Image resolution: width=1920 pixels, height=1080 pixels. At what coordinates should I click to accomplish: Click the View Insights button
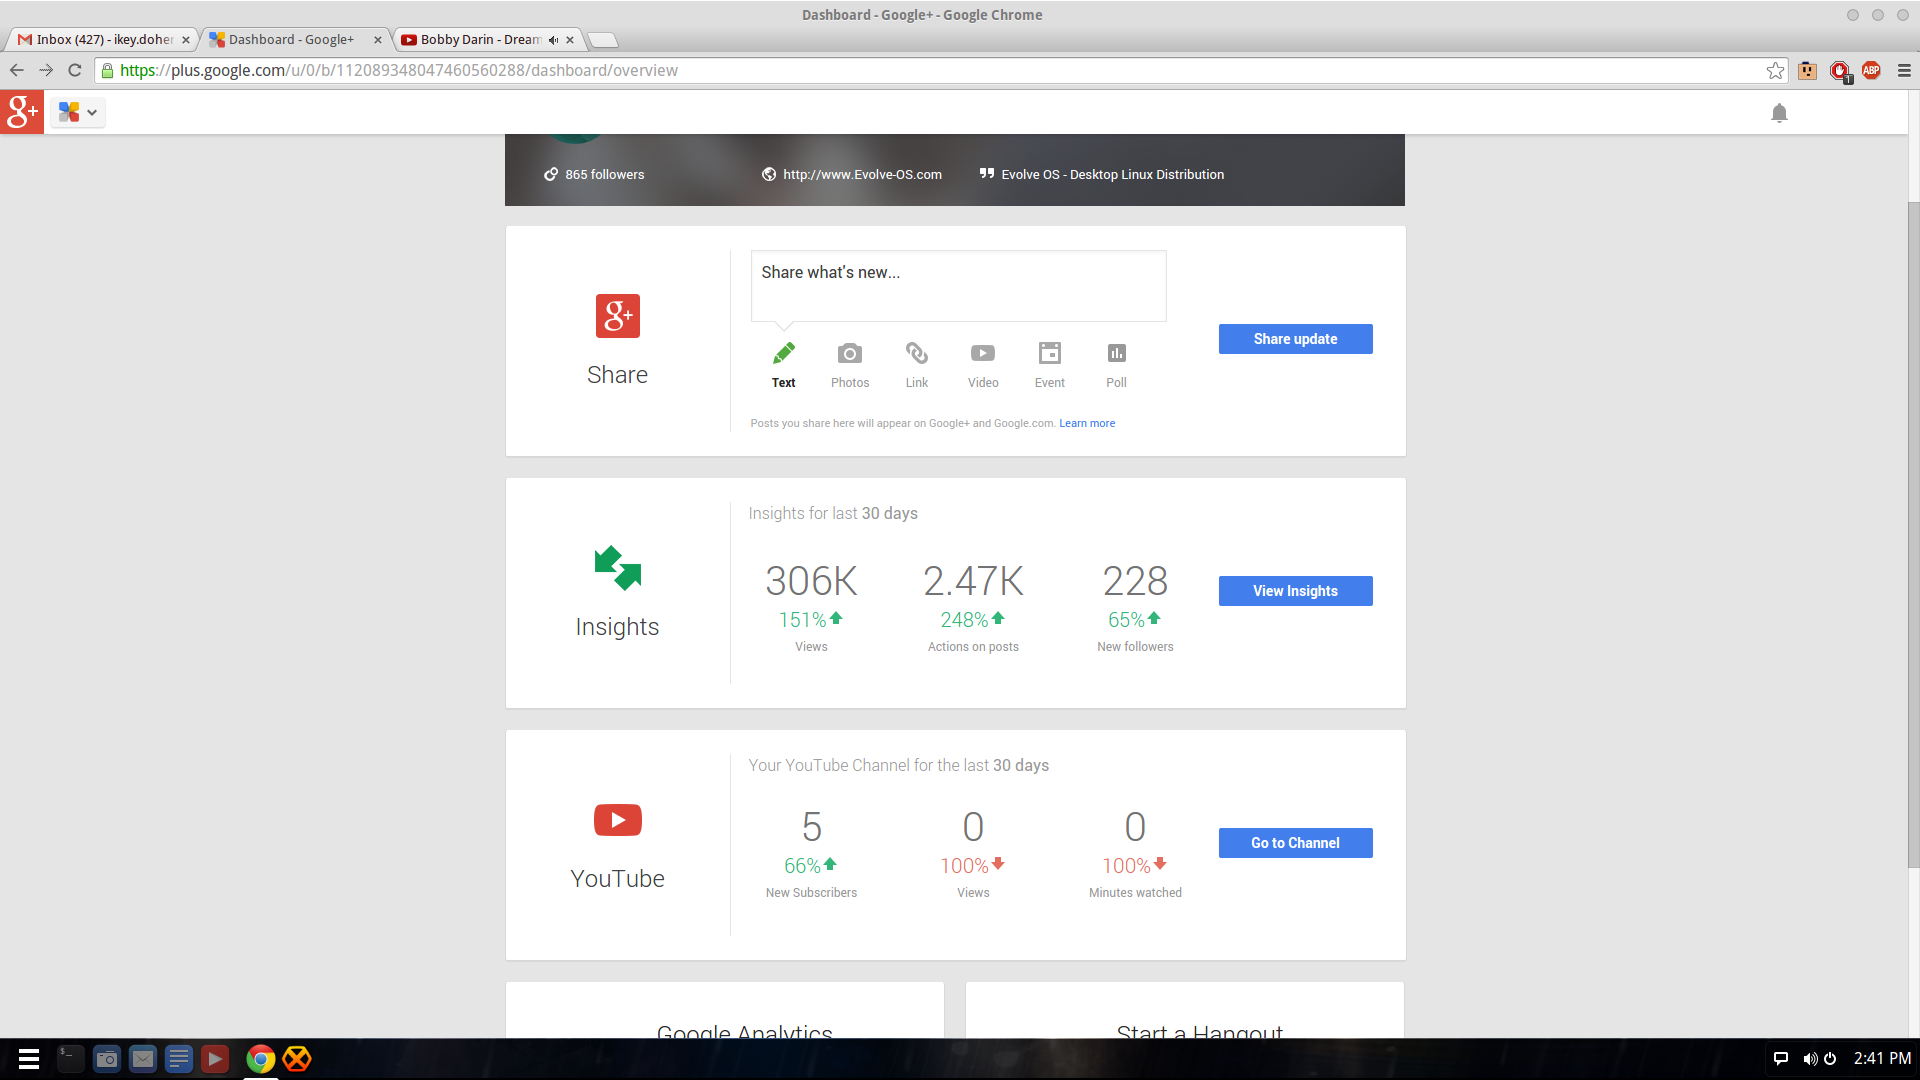tap(1295, 591)
